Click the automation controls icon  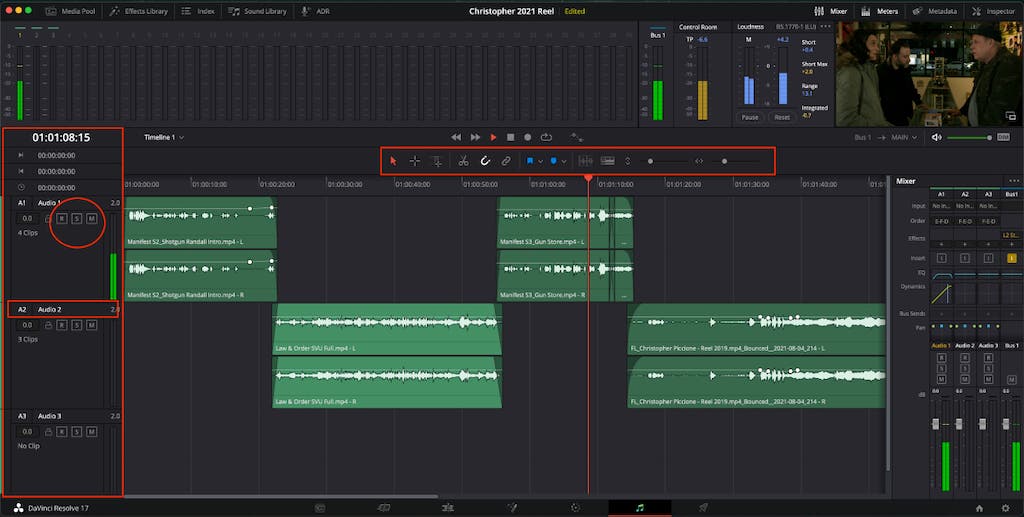pyautogui.click(x=577, y=137)
